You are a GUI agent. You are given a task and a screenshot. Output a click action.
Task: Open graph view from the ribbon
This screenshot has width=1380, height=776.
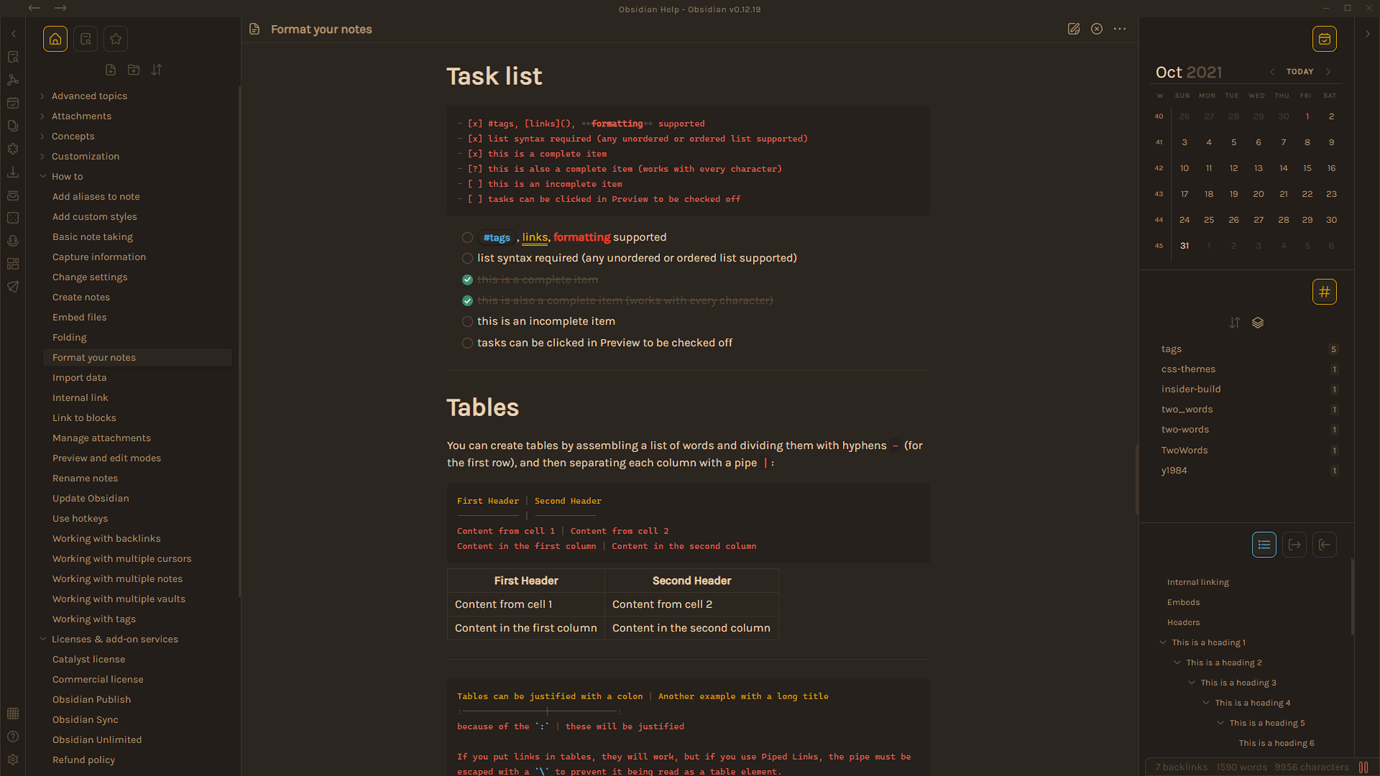[13, 80]
